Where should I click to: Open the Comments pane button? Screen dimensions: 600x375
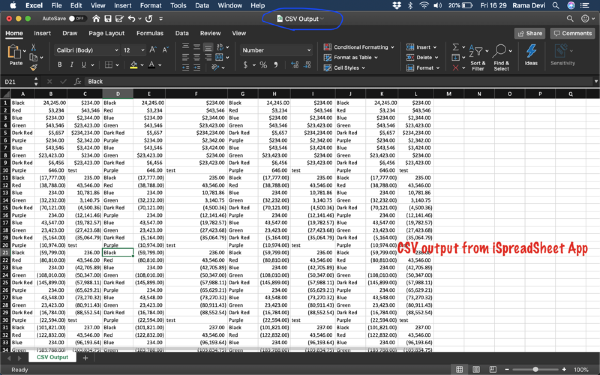(573, 33)
